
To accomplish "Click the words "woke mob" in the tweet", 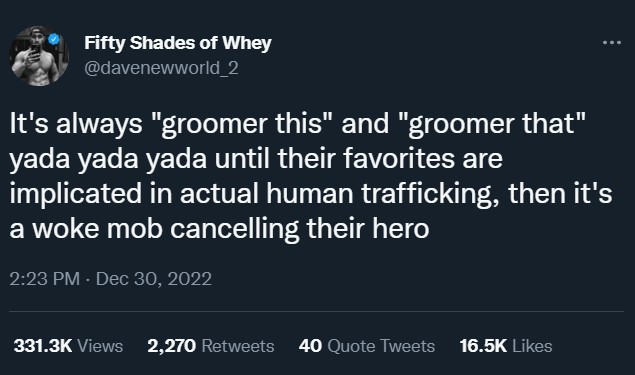I will click(97, 229).
